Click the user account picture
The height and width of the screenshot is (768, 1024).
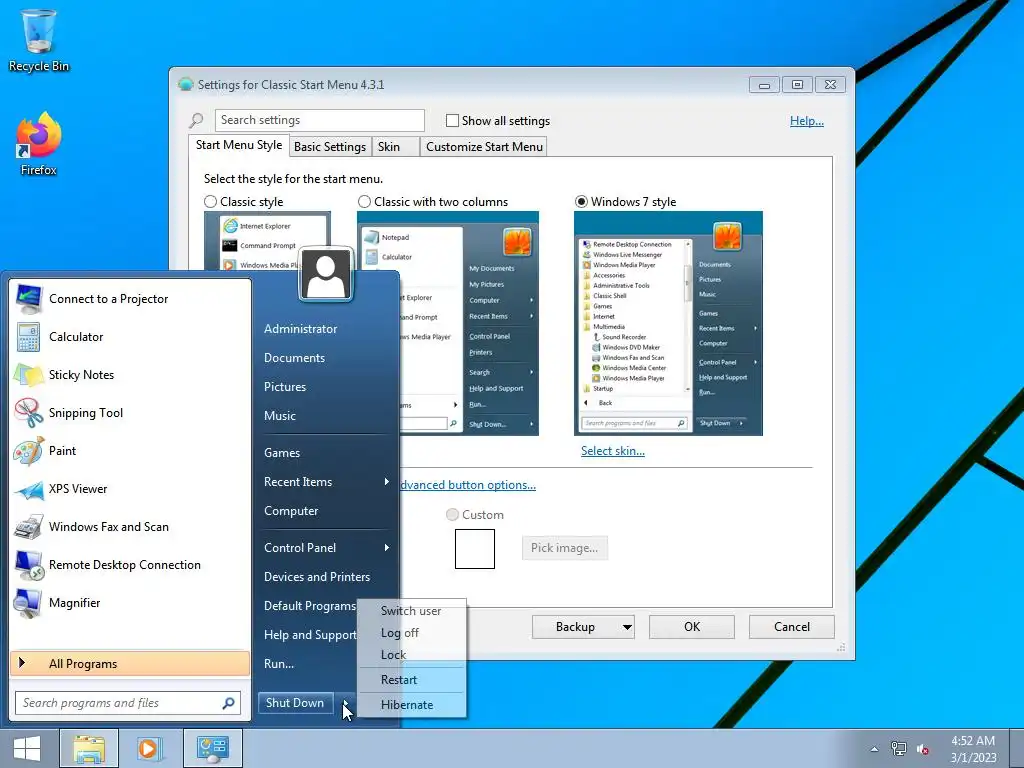tap(327, 274)
